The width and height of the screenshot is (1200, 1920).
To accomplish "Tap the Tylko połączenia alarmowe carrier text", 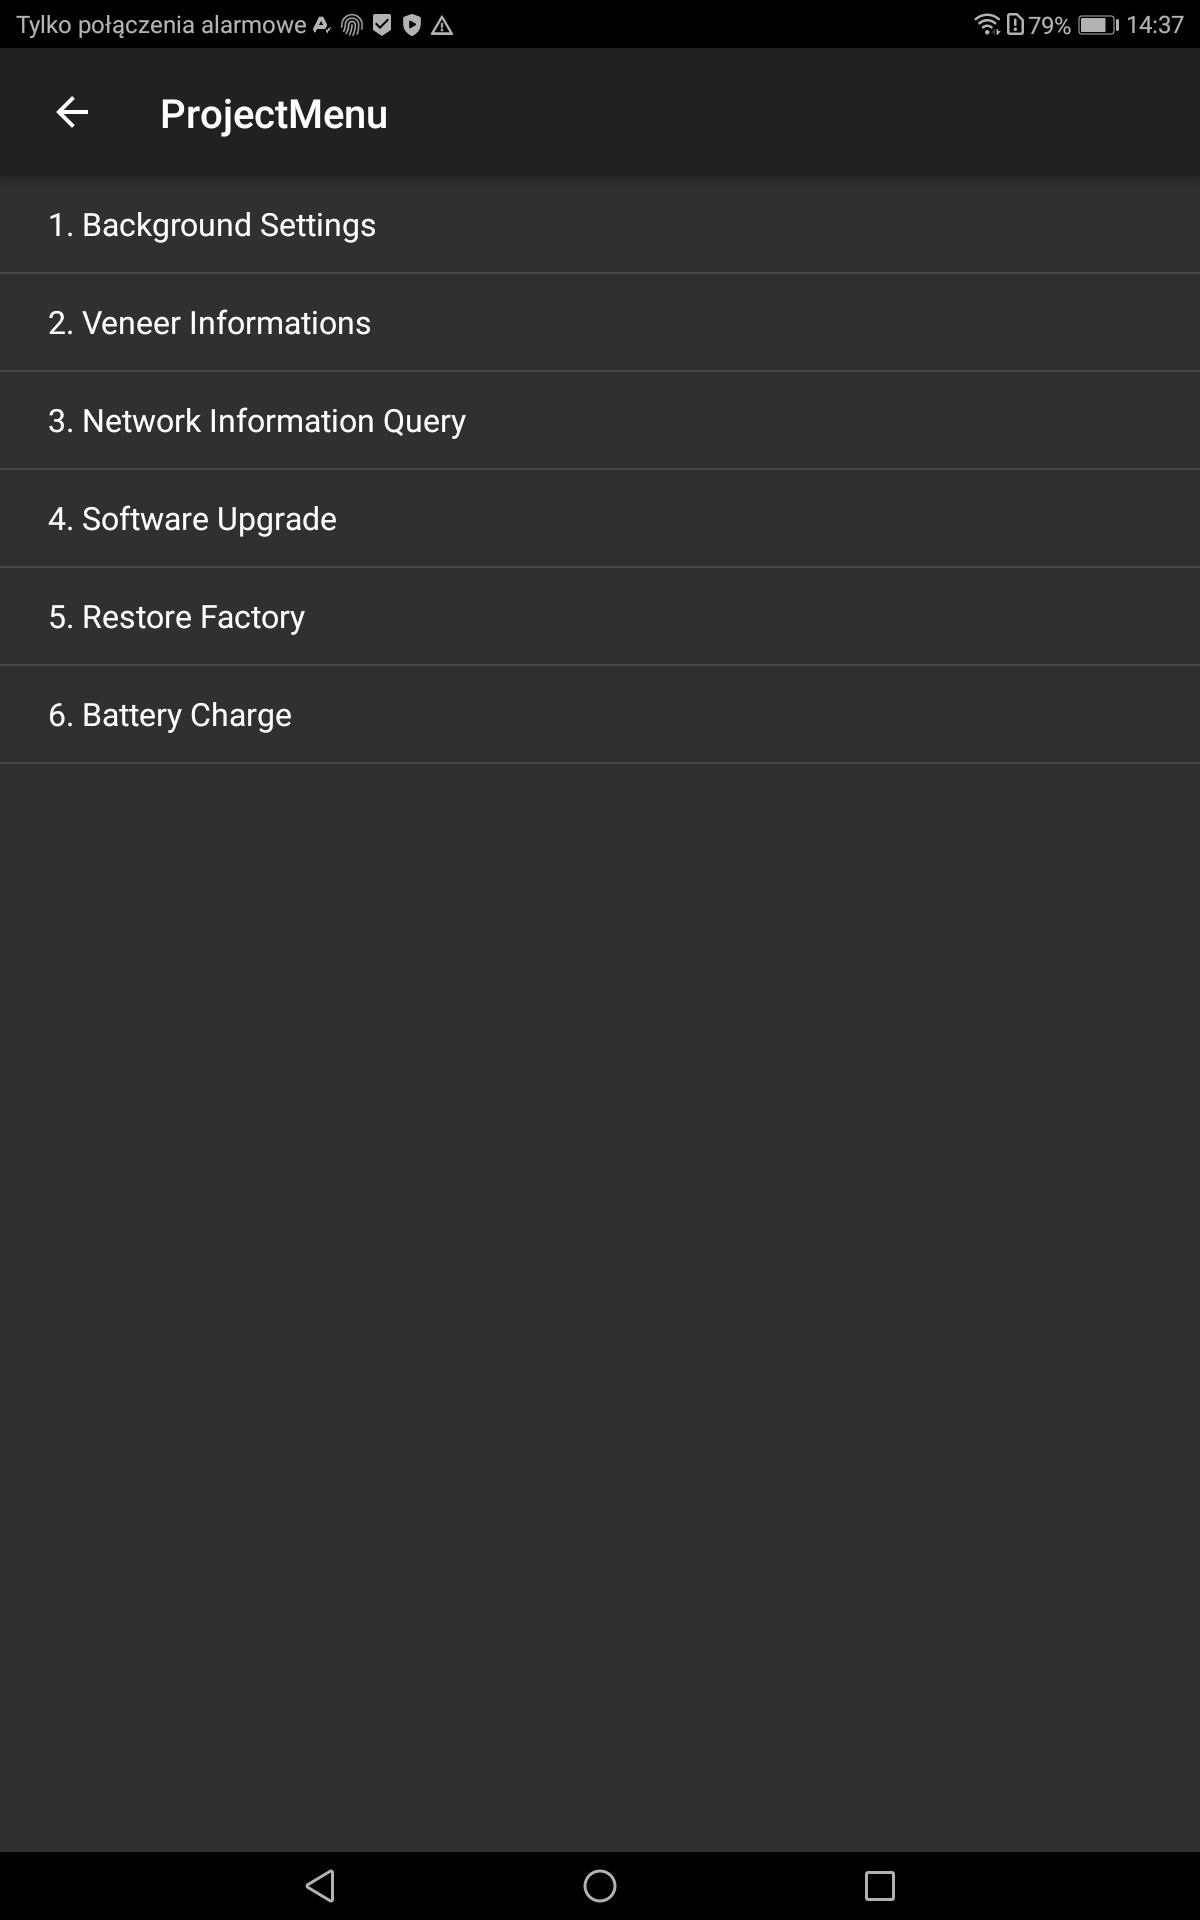I will (161, 25).
